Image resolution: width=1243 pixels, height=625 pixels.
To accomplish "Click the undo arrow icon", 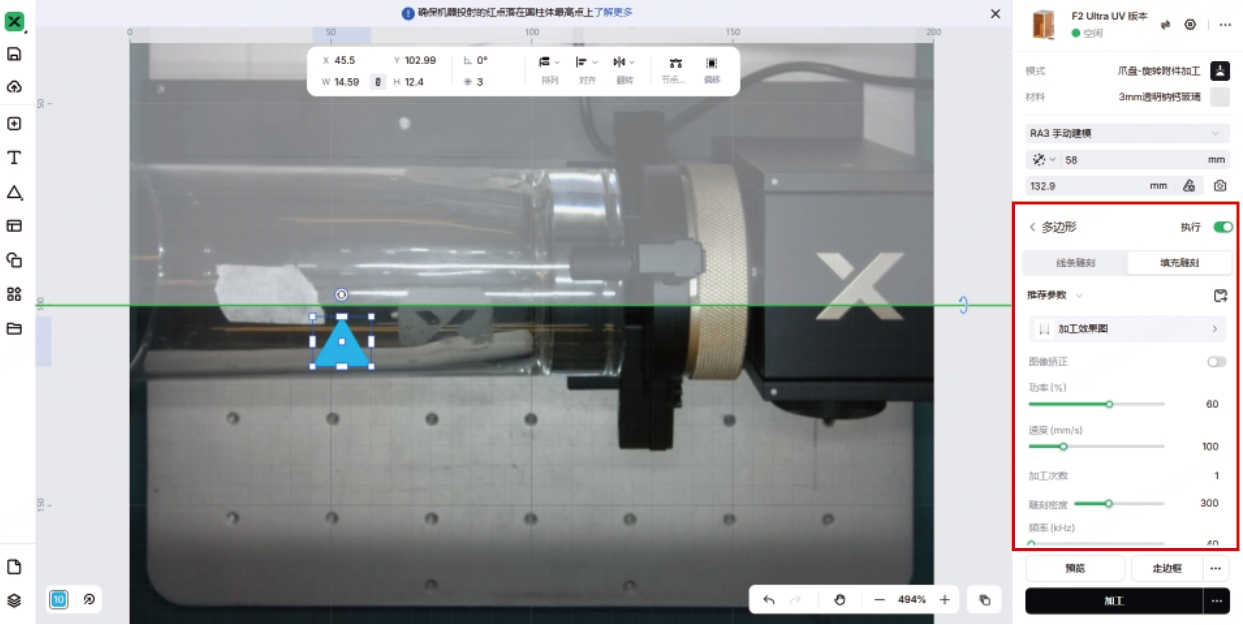I will [768, 600].
